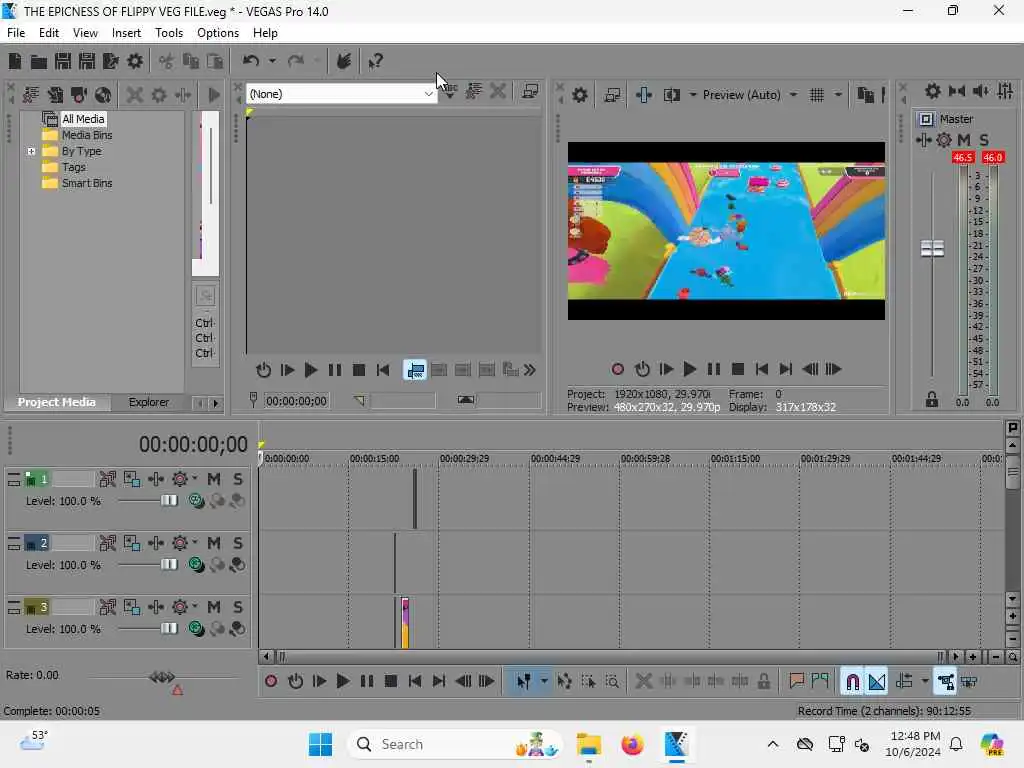Save the project using the floppy icon

click(63, 61)
